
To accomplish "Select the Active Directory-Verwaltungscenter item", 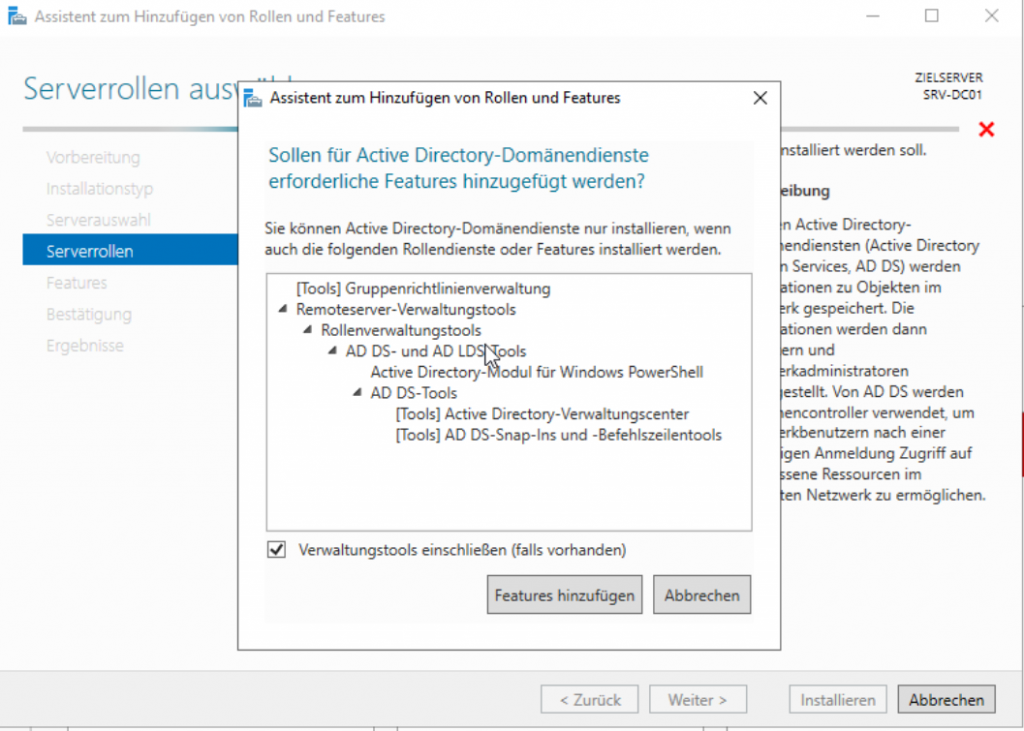I will [x=542, y=414].
